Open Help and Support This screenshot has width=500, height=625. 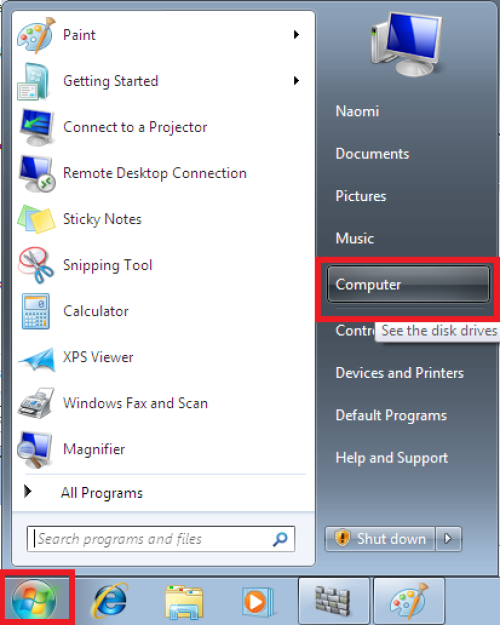pos(392,458)
